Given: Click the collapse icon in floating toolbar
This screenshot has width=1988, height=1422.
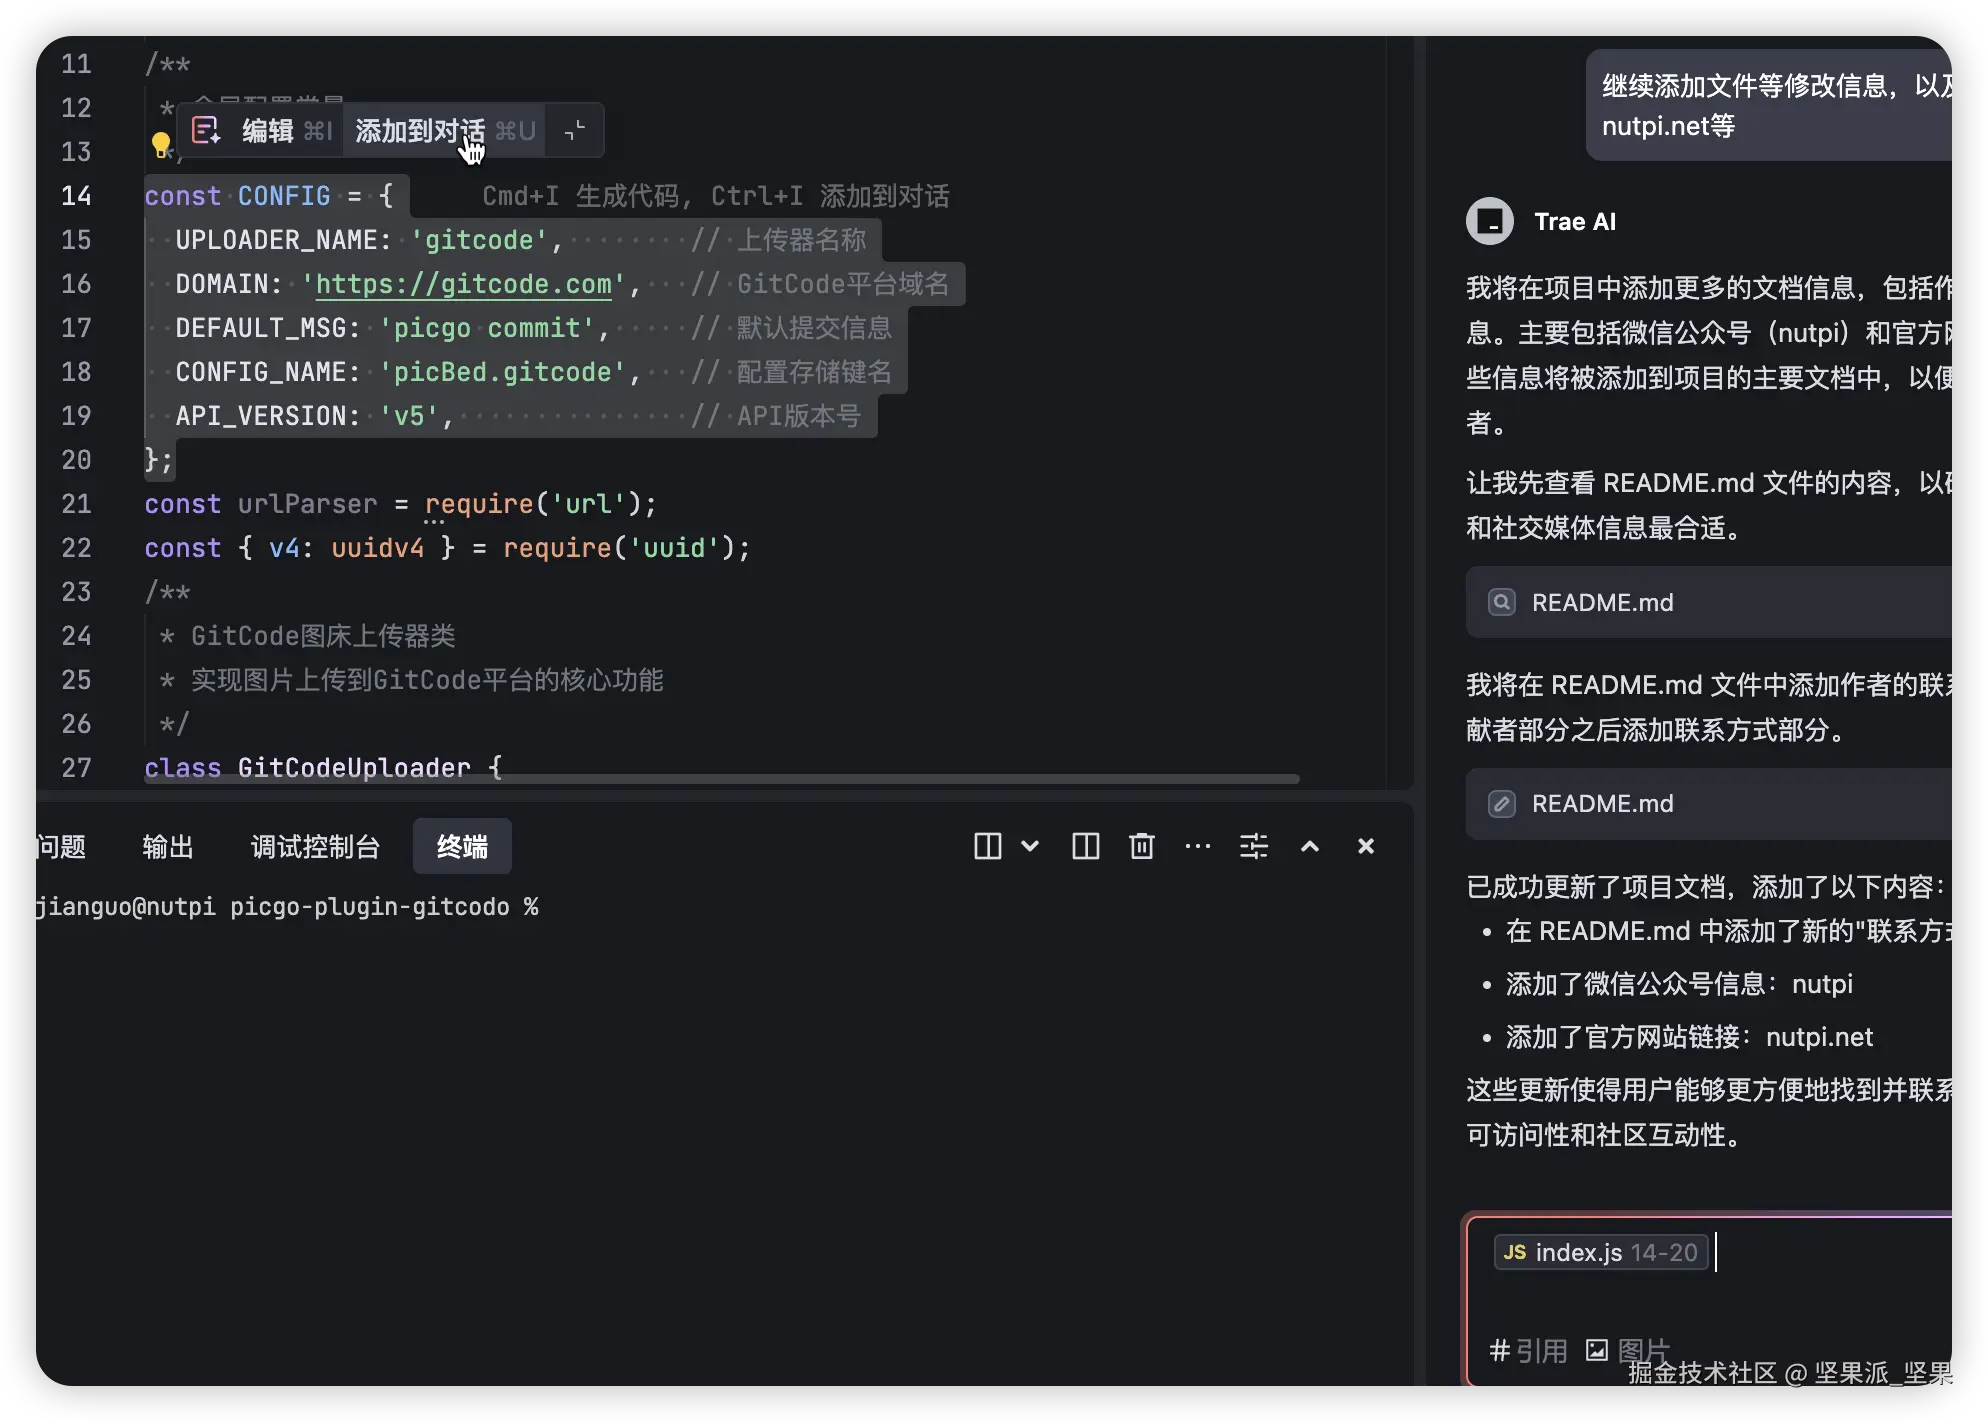Looking at the screenshot, I should [575, 131].
